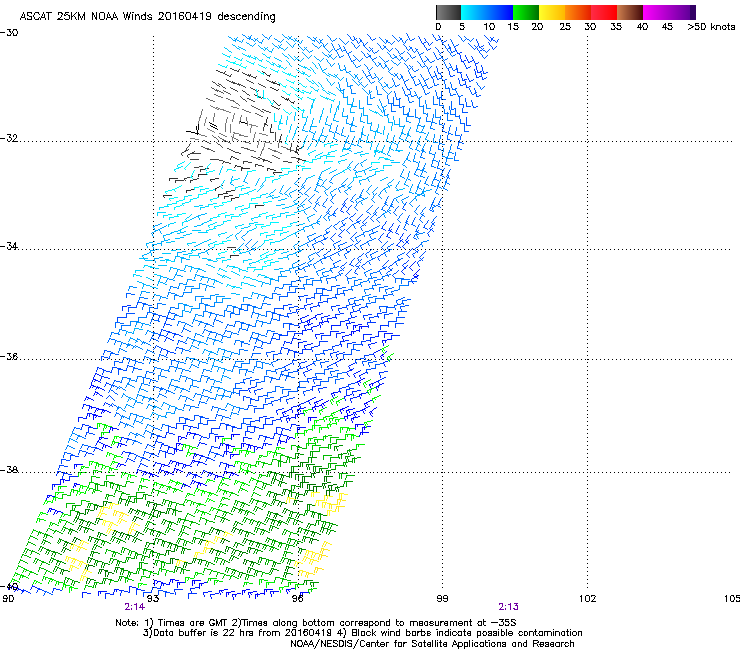Click the latitude label '-34'
This screenshot has height=650, width=740.
(9, 246)
